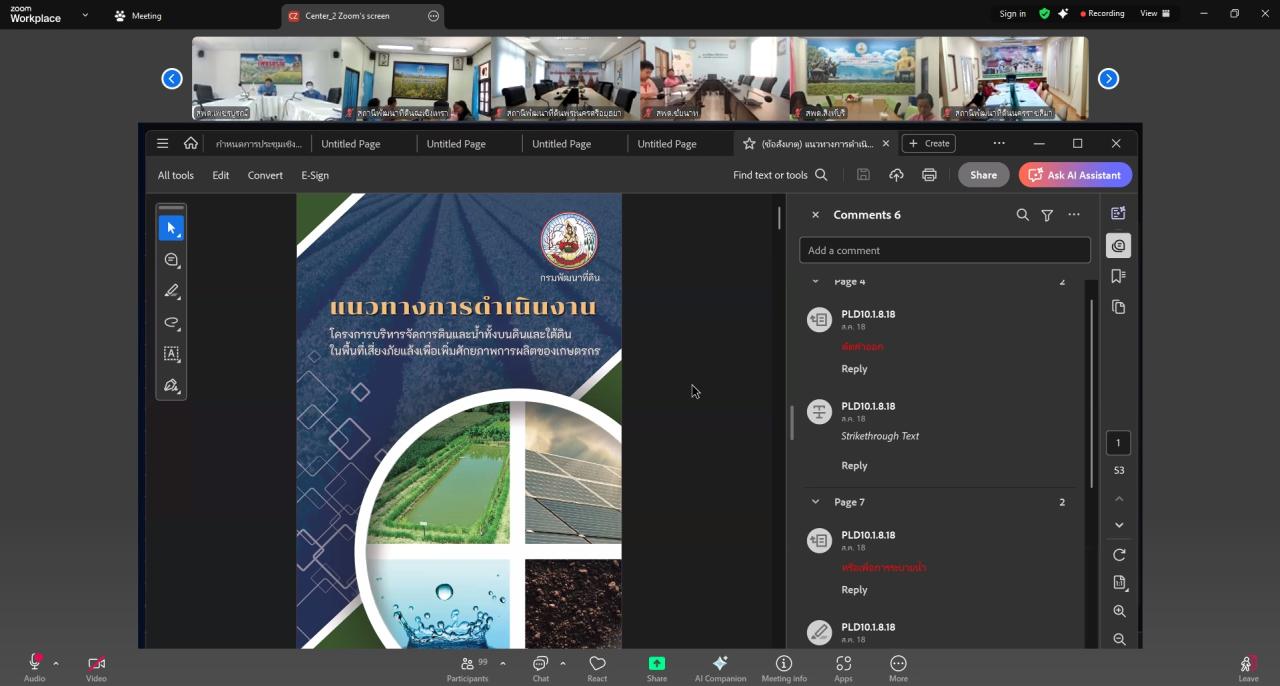Open the bookmarks panel icon

(x=1118, y=276)
